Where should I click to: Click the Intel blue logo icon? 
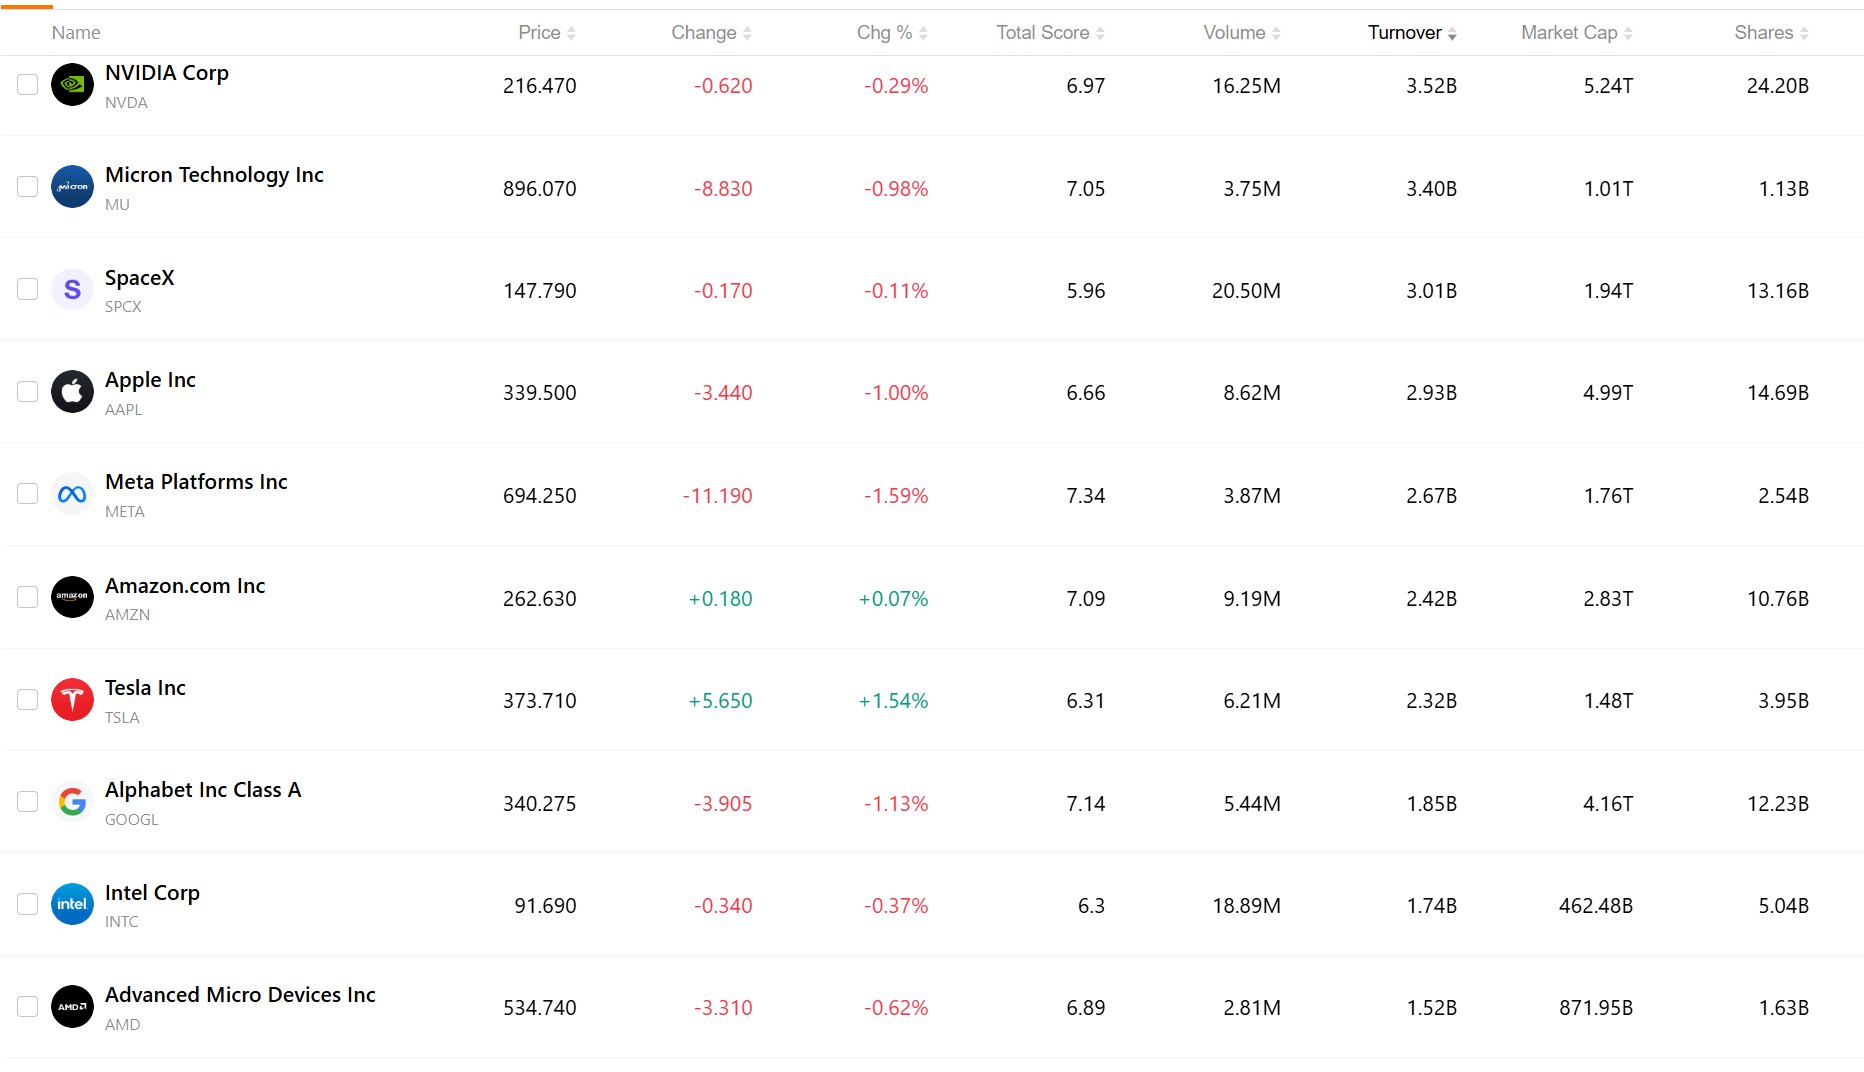pos(72,904)
